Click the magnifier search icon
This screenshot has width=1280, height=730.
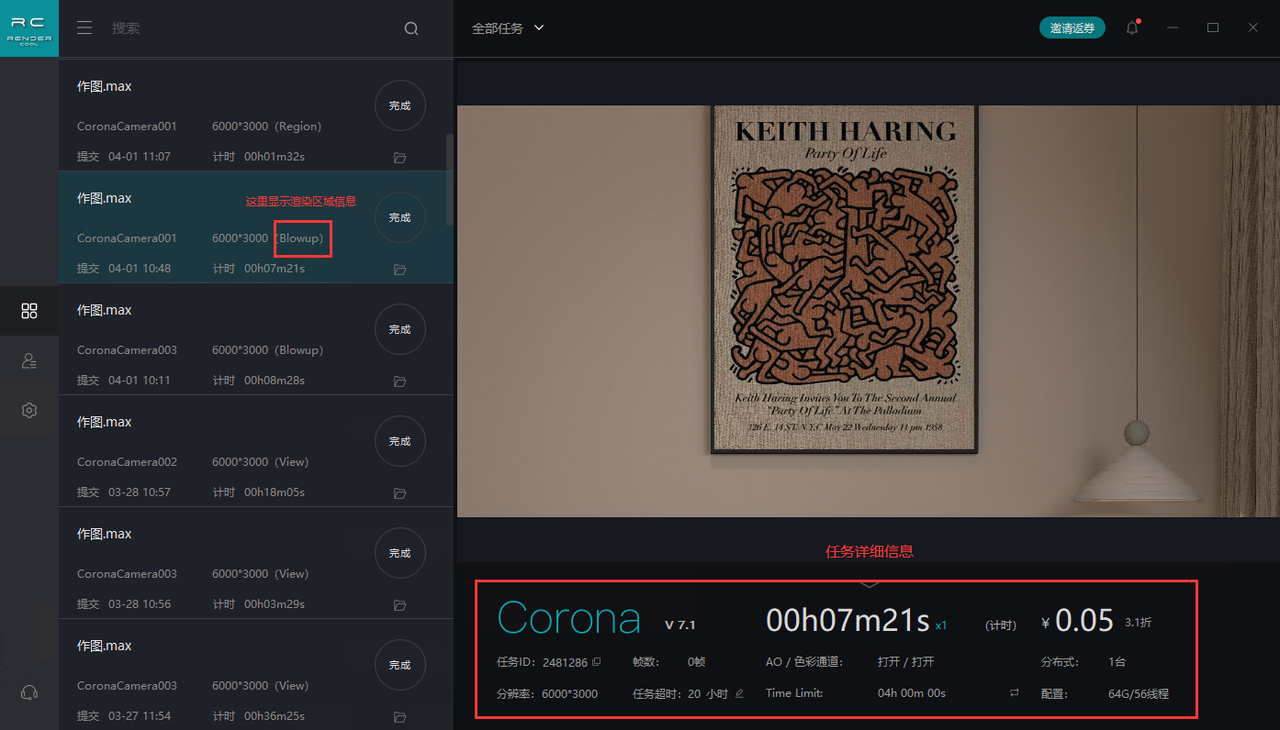[411, 29]
